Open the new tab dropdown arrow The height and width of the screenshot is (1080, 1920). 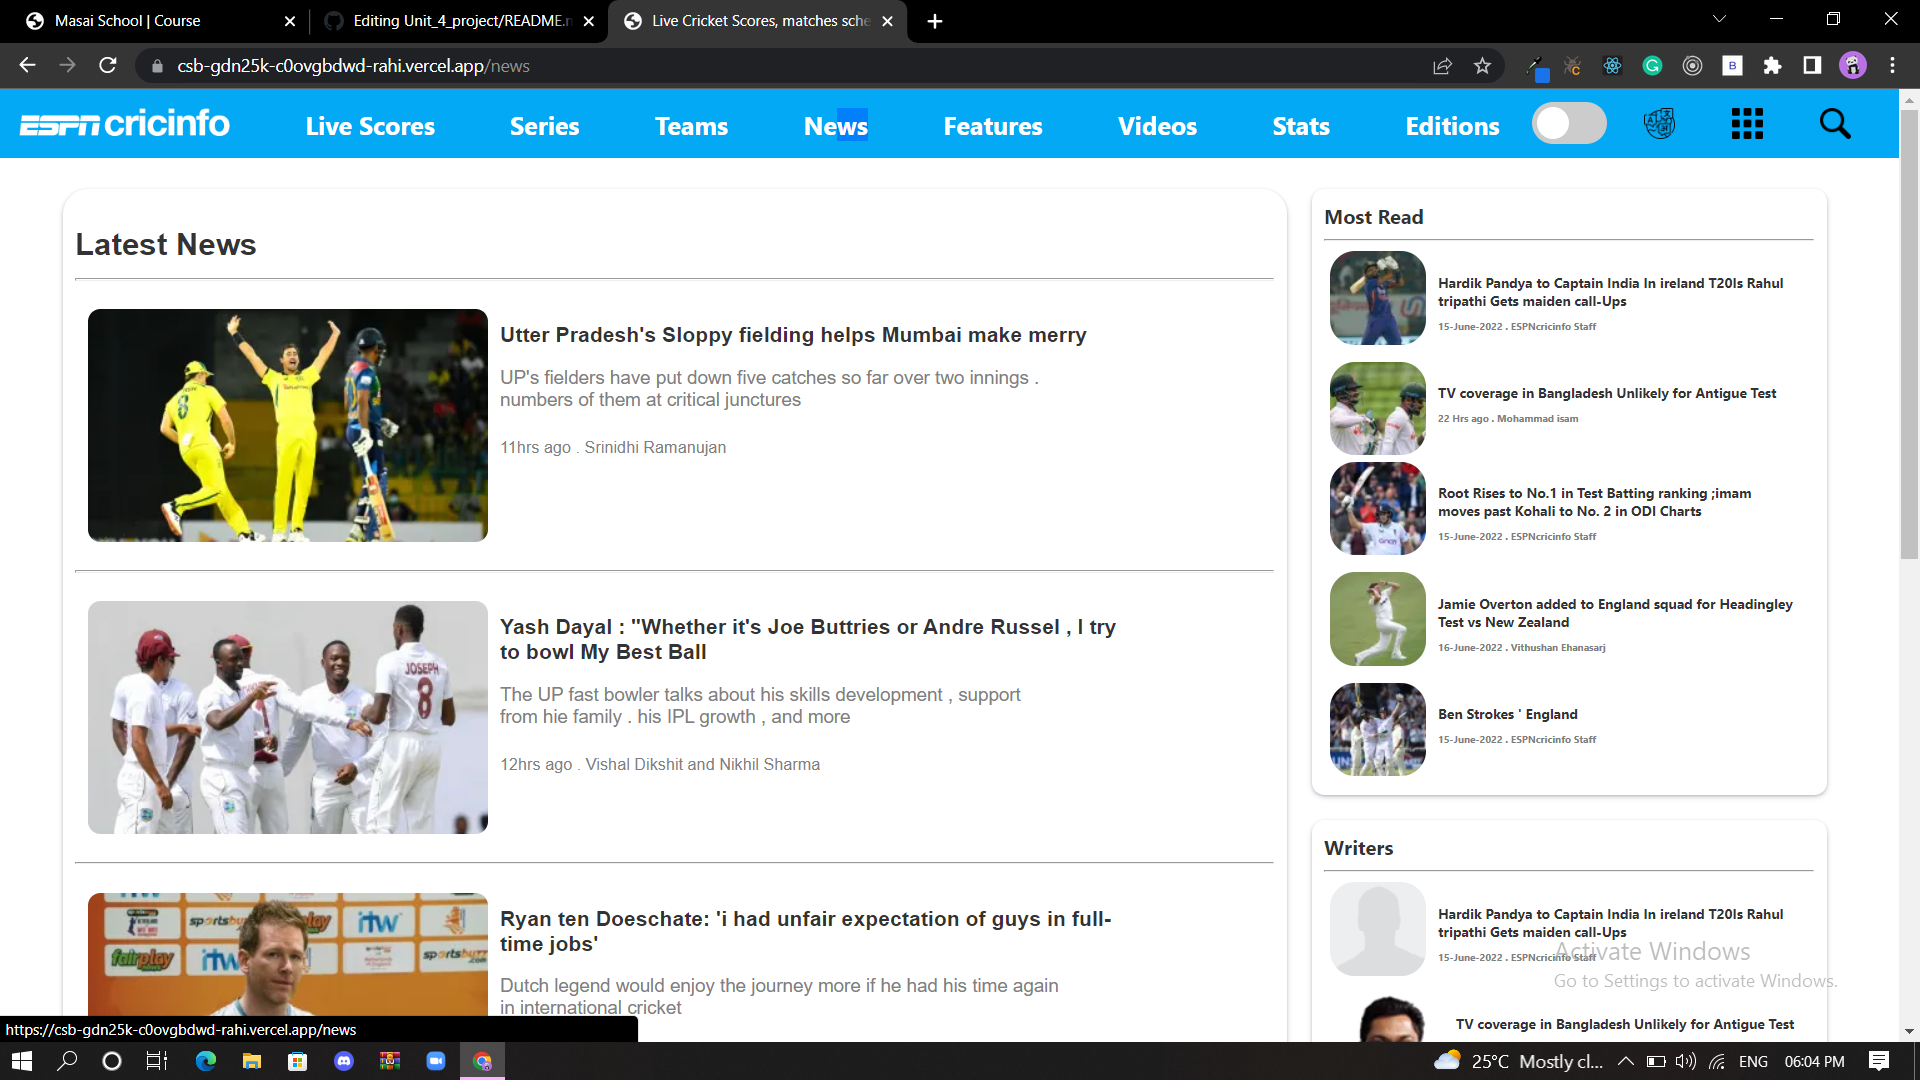[x=1718, y=18]
